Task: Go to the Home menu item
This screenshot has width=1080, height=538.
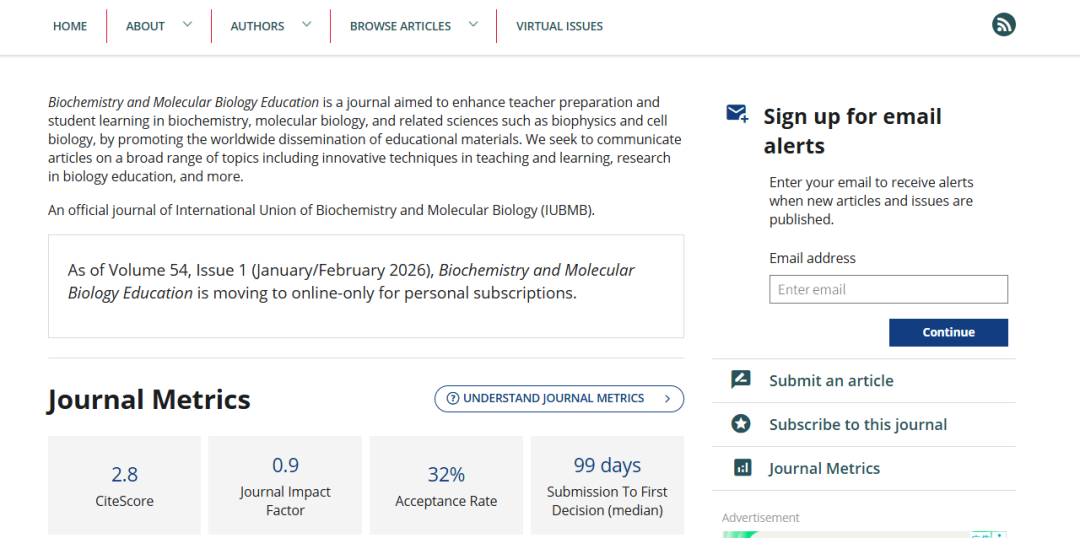Action: coord(70,26)
